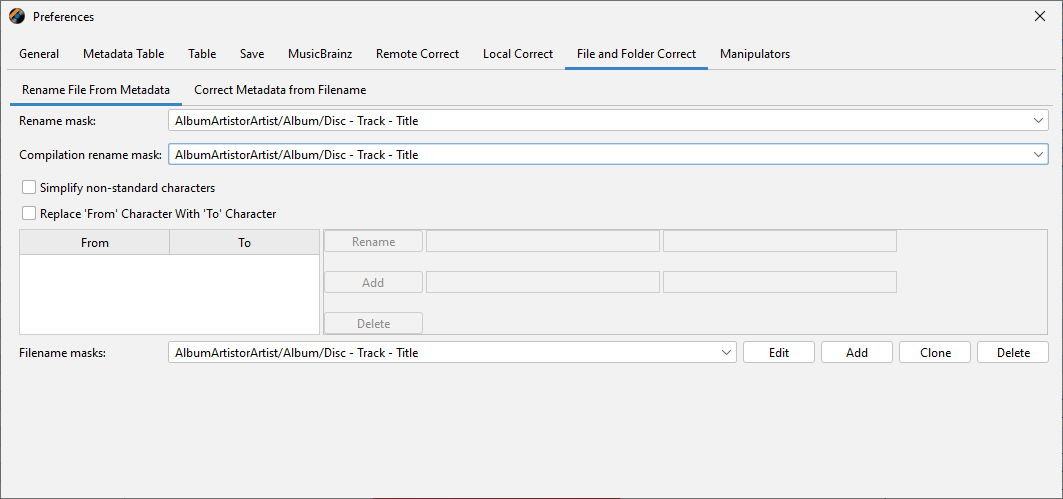Open the Manipulators tab
This screenshot has width=1063, height=499.
pos(754,54)
